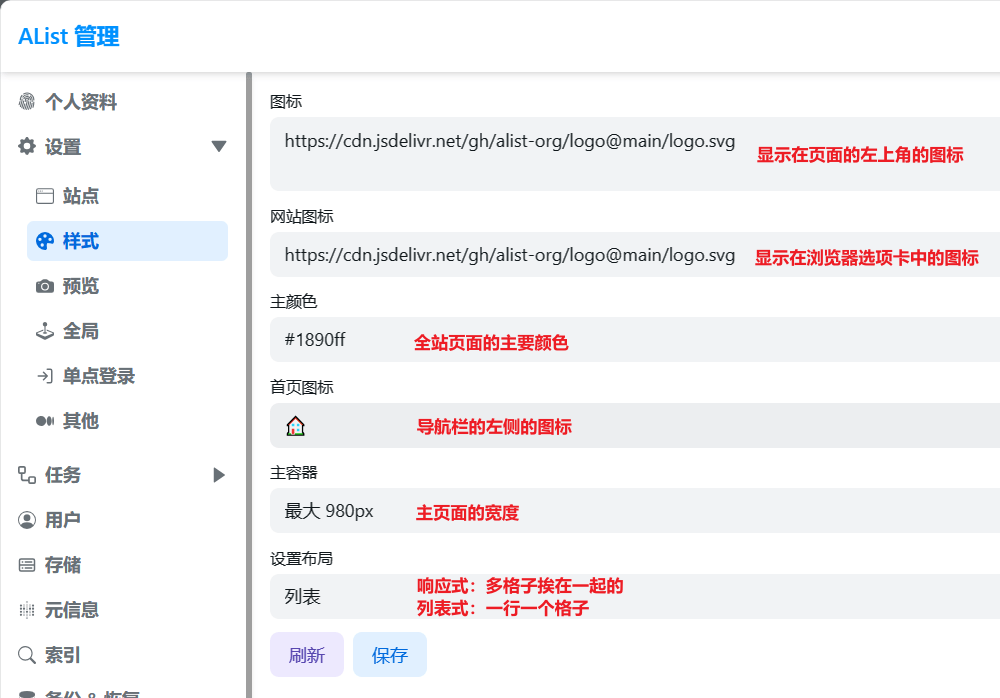Image resolution: width=1000 pixels, height=698 pixels.
Task: Open the 其他 settings page
Action: coord(81,421)
